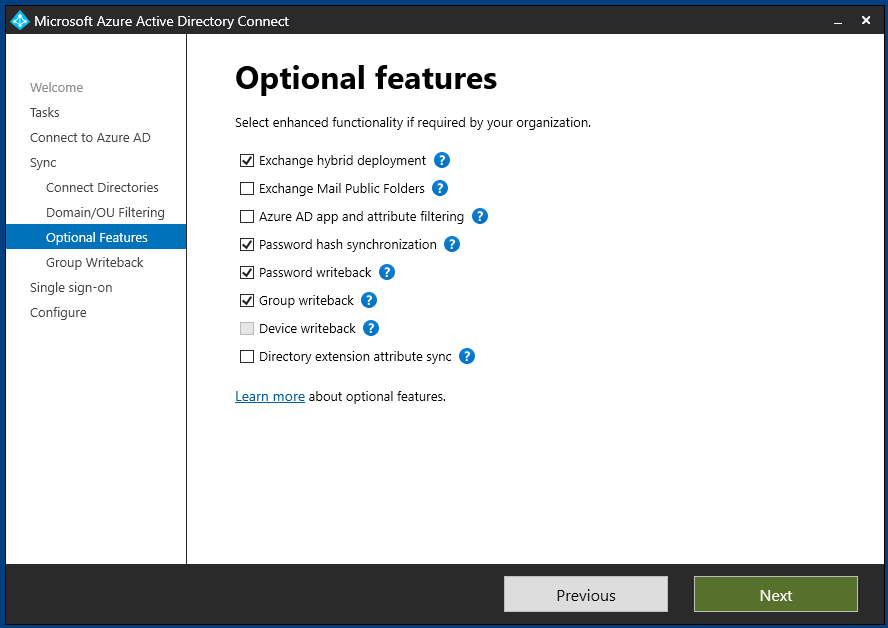
Task: Click the Device writeback checkbox
Action: tap(247, 328)
